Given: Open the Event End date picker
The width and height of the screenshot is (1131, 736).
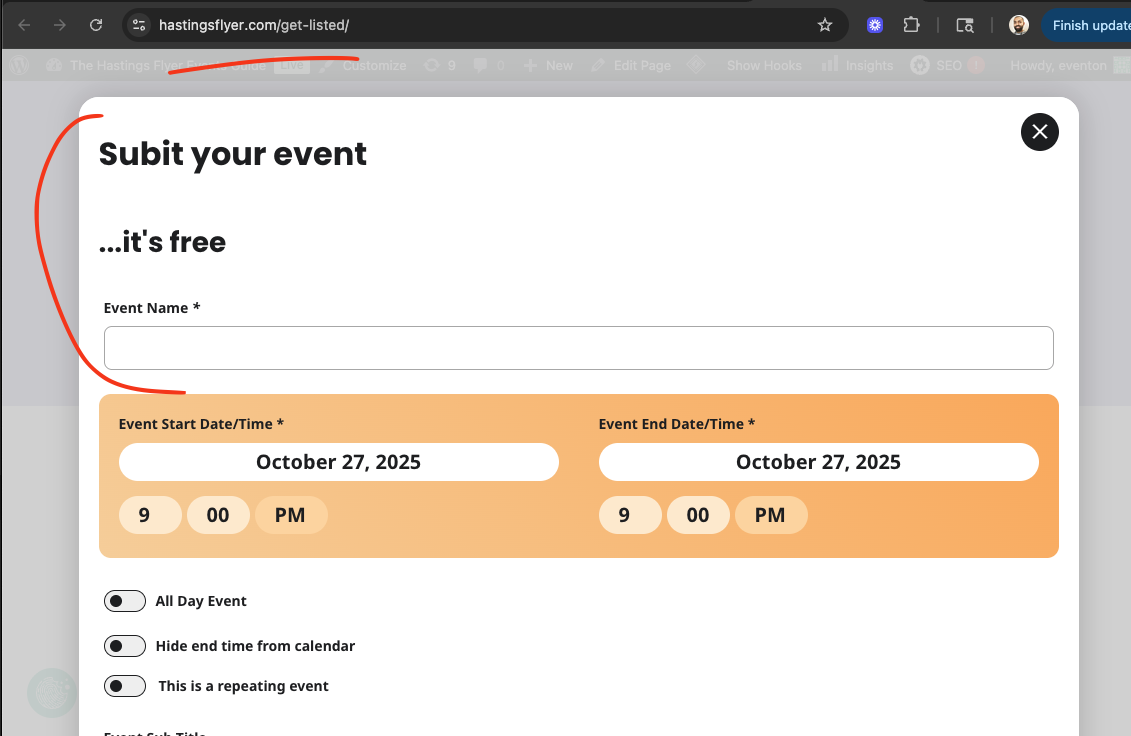Looking at the screenshot, I should tap(818, 462).
